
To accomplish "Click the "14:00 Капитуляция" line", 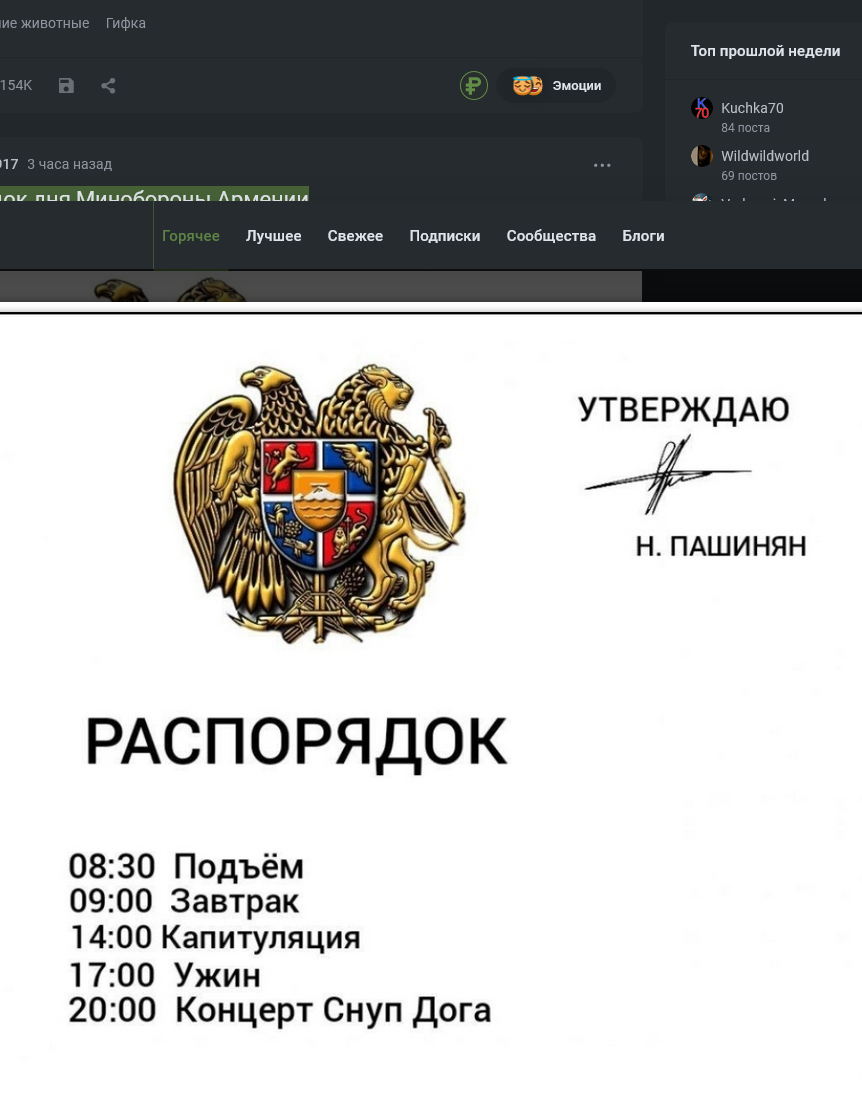I will tap(215, 937).
